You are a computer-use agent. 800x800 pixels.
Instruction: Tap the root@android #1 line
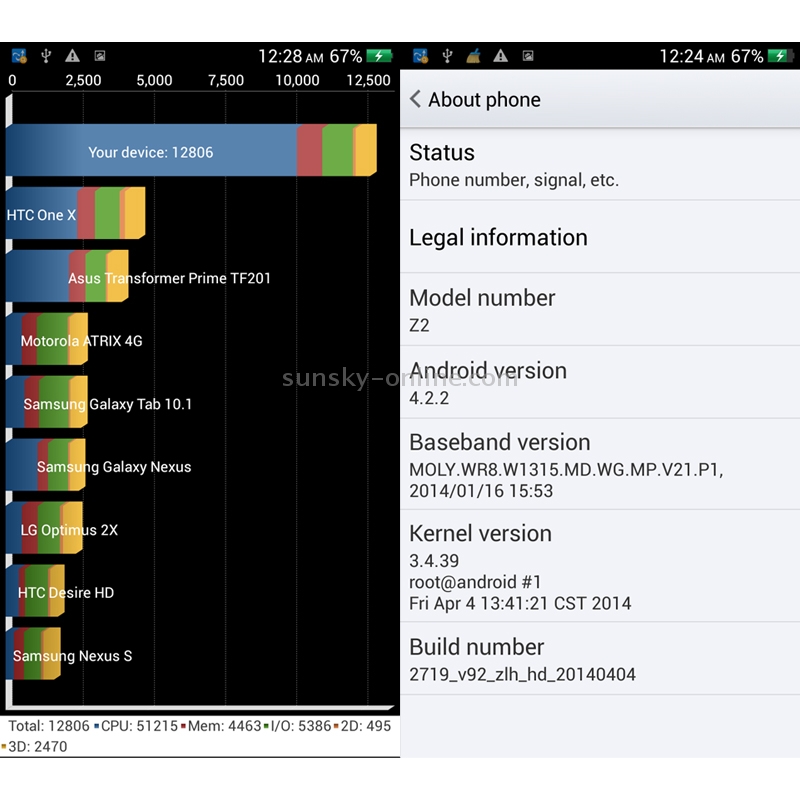click(475, 582)
